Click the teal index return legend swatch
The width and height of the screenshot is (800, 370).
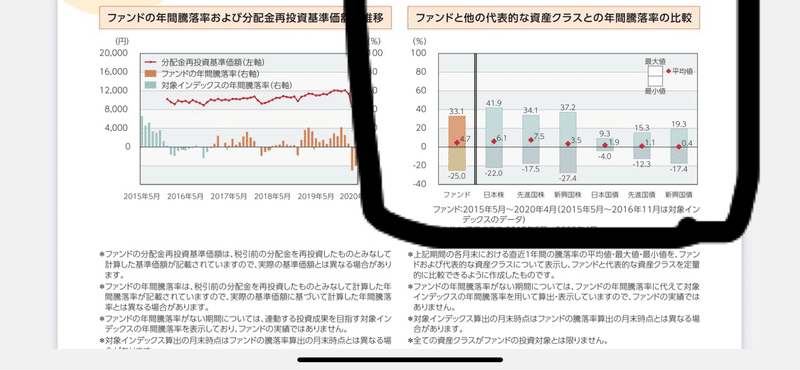[152, 85]
